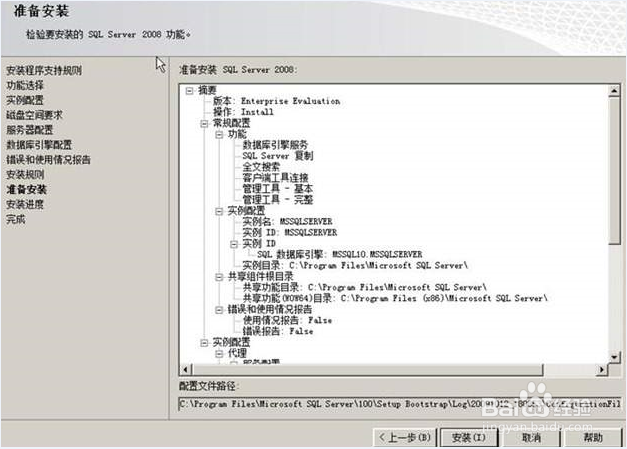Viewport: 627px width, 449px height.
Task: Select 数据库引擎配置 step in sidebar
Action: pyautogui.click(x=39, y=145)
